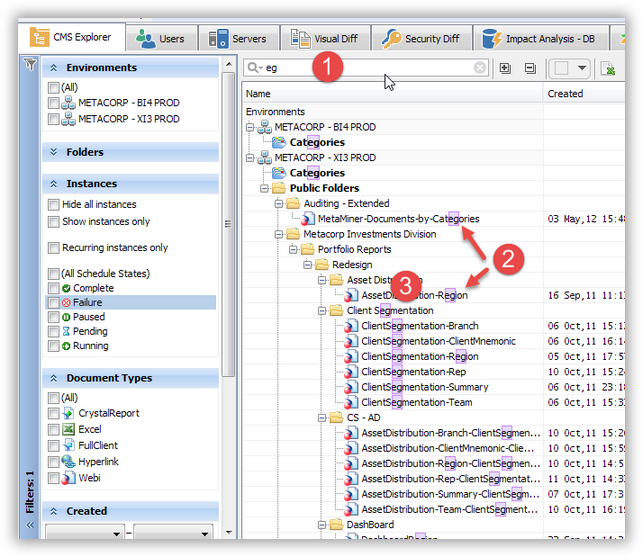Image resolution: width=643 pixels, height=557 pixels.
Task: Open the Visual Diff tab
Action: click(x=325, y=39)
